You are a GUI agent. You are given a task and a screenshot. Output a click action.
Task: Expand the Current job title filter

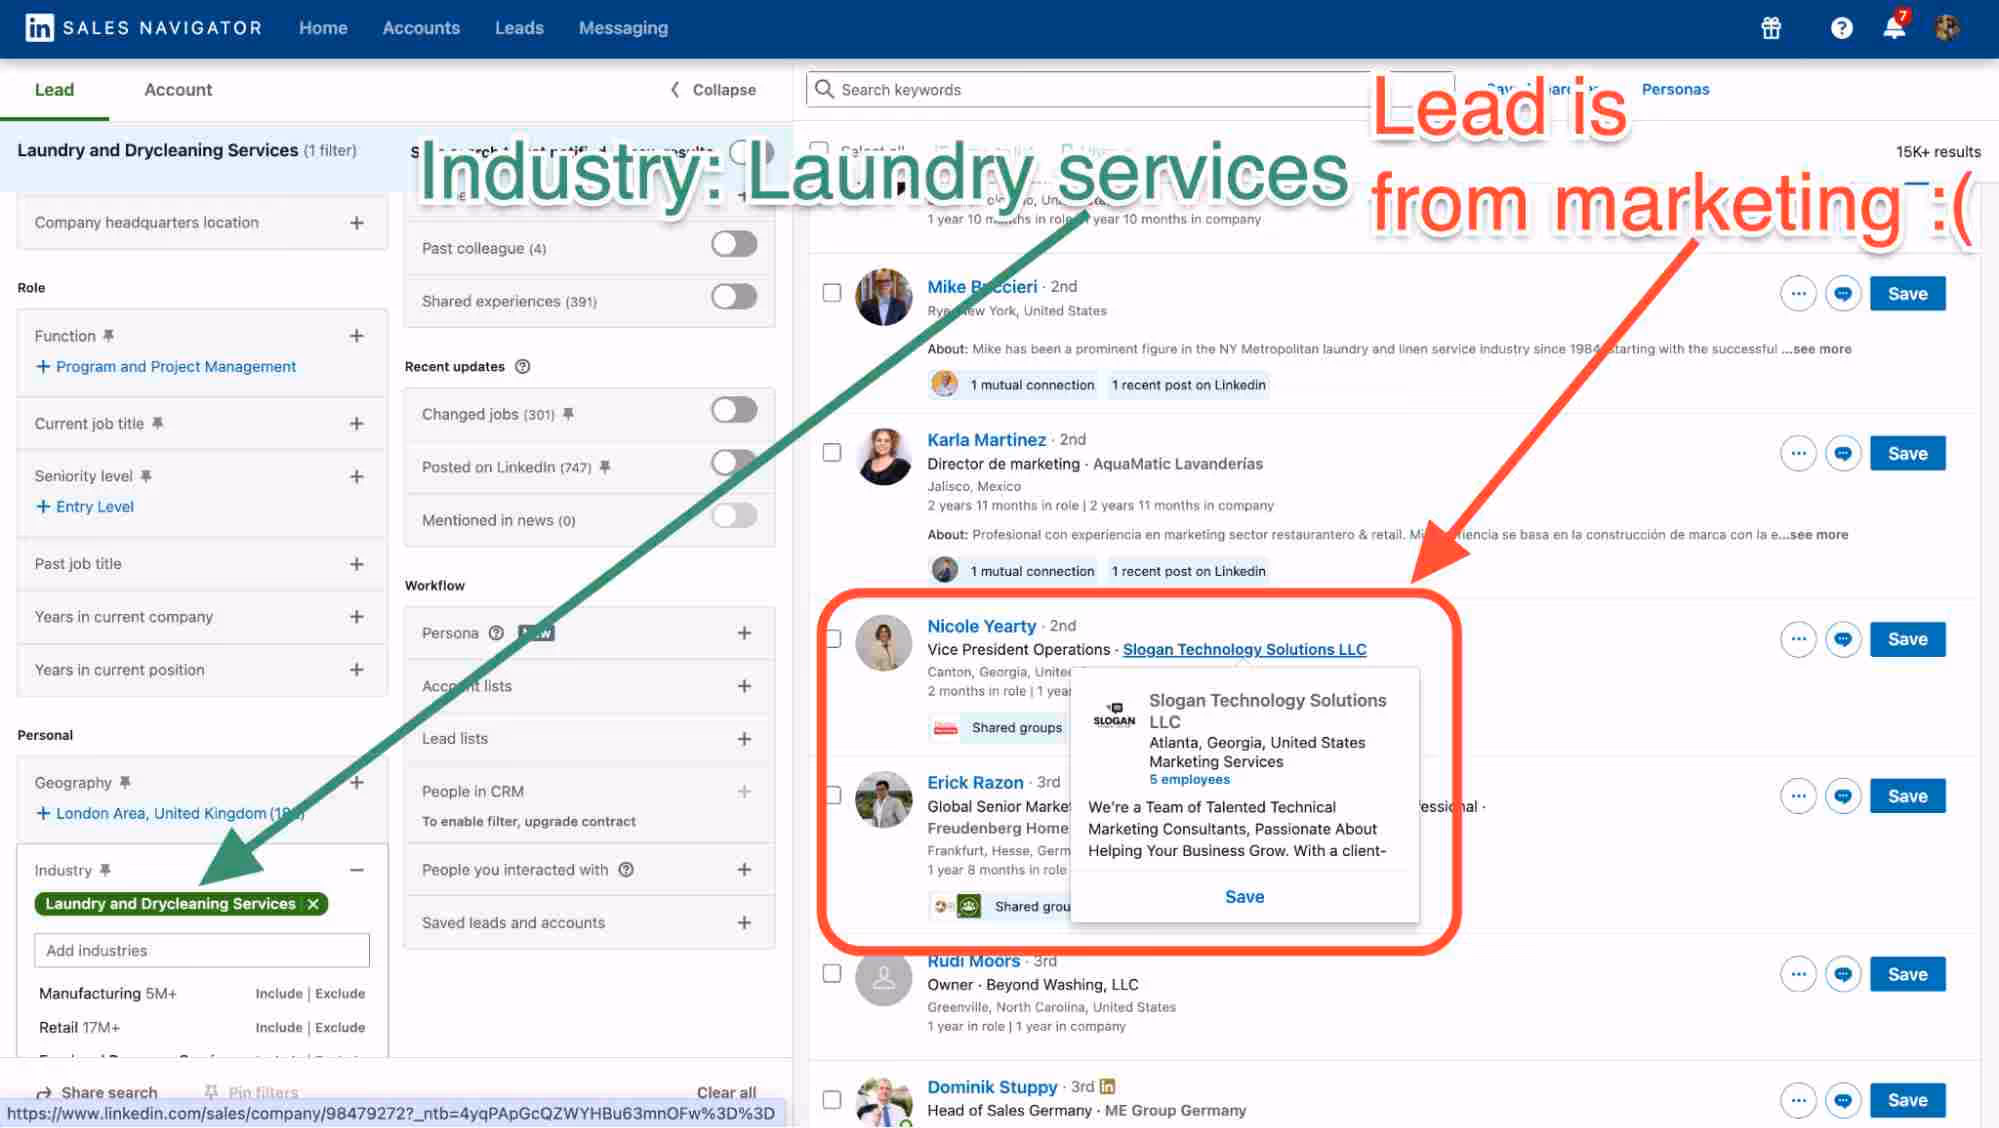(x=356, y=422)
